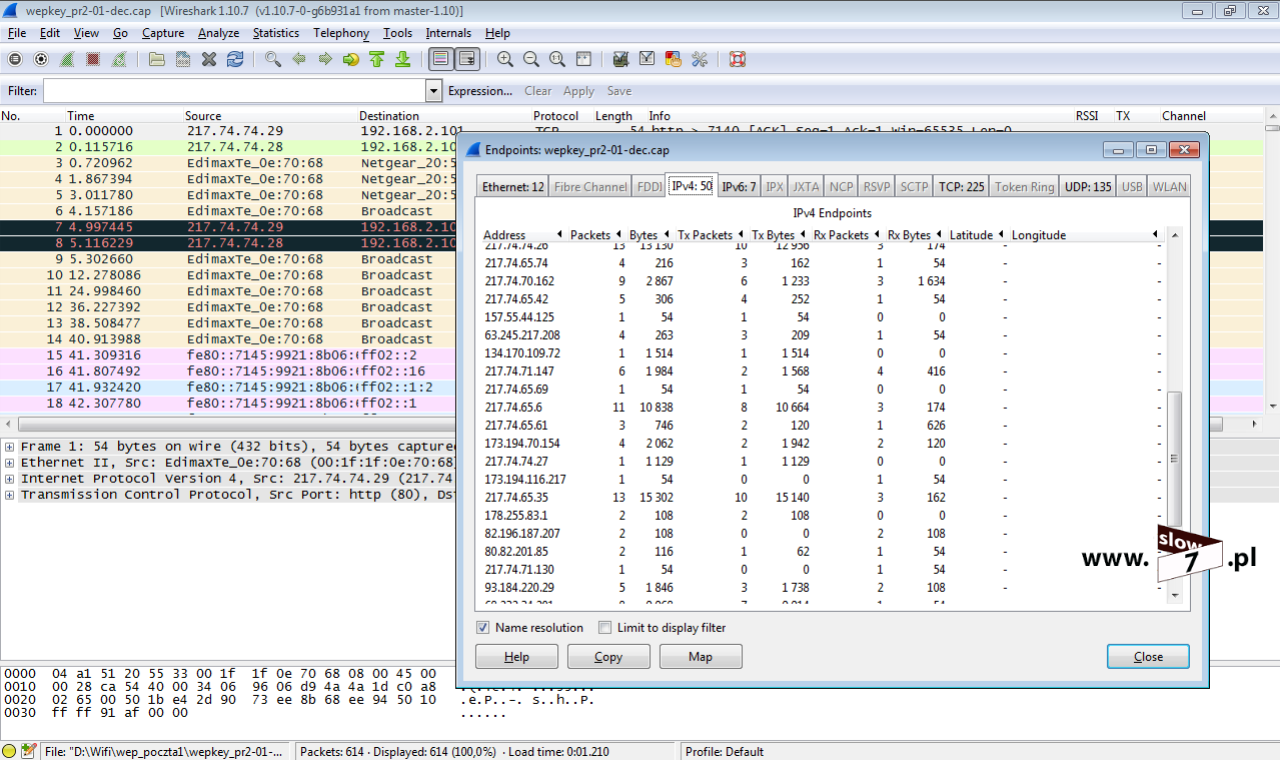Click Profile: Default in status bar
The width and height of the screenshot is (1280, 760).
tap(725, 752)
